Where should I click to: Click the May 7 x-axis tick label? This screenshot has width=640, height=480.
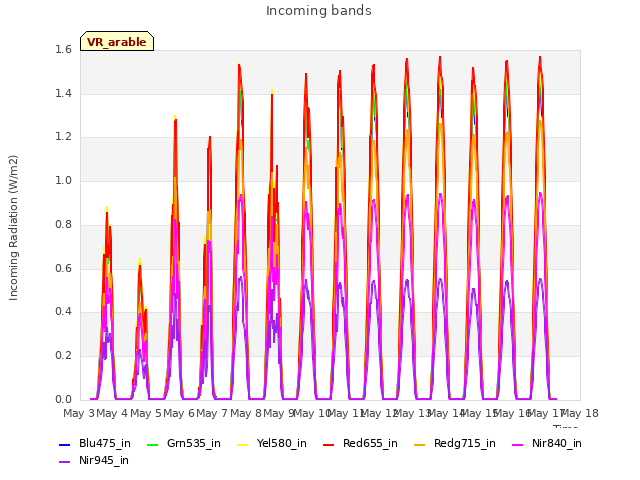tap(212, 413)
